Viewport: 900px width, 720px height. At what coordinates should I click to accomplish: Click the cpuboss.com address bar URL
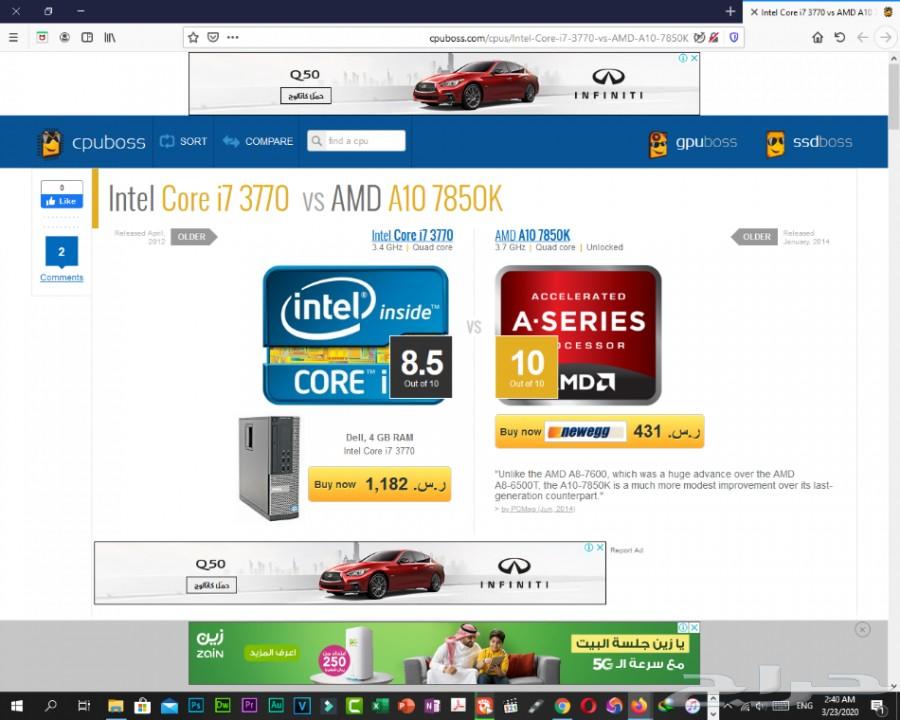tap(558, 38)
